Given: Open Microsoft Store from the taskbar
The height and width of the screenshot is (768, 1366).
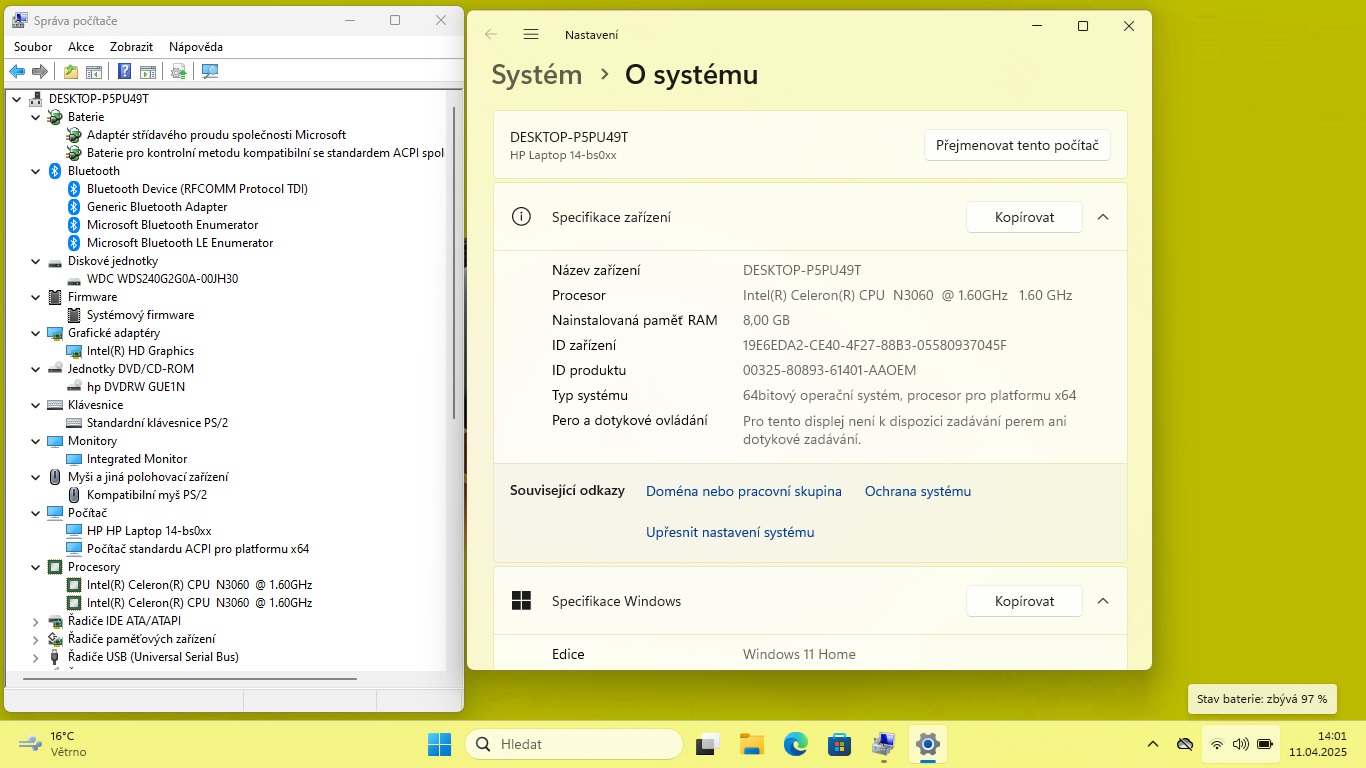Looking at the screenshot, I should (840, 744).
